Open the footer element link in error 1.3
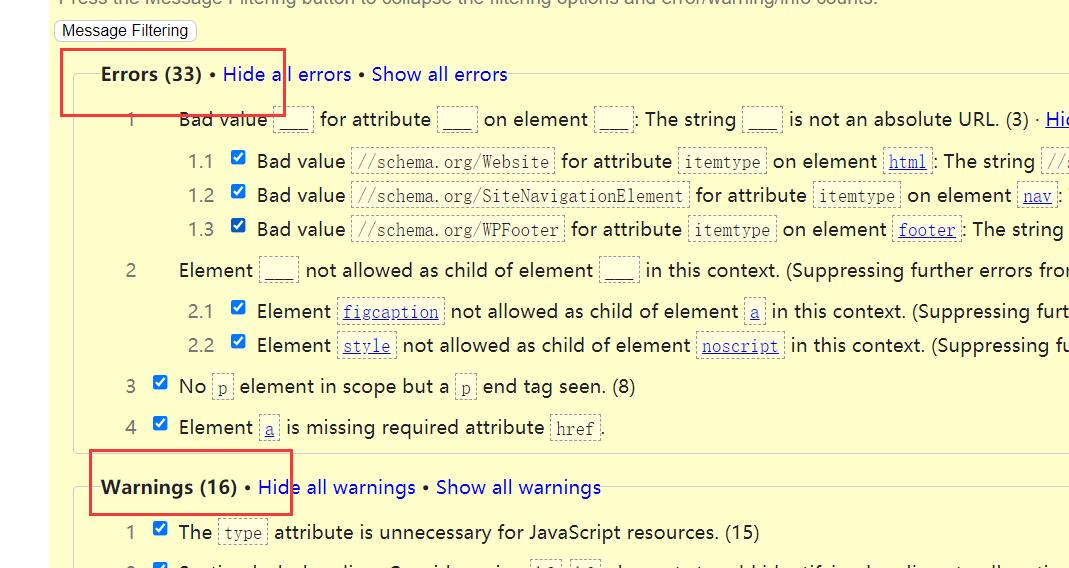This screenshot has height=568, width=1069. [927, 230]
